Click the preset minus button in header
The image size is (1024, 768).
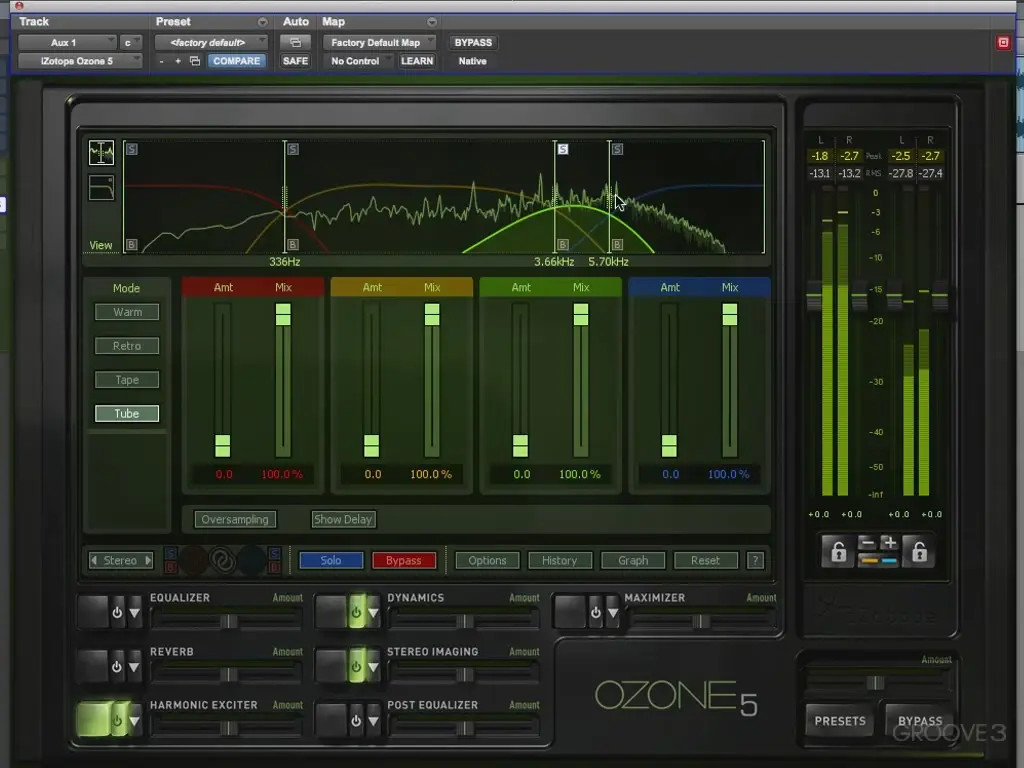pyautogui.click(x=161, y=61)
